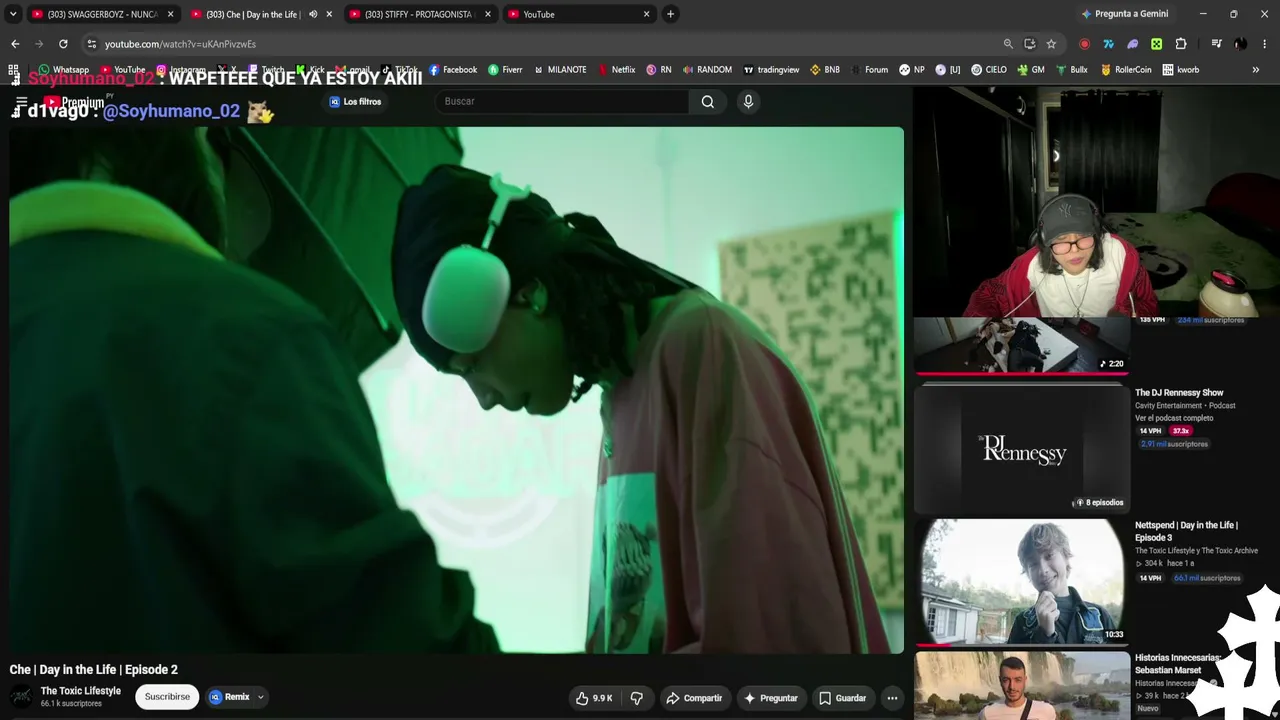Open The DJ Rennessy Show title link

1179,393
